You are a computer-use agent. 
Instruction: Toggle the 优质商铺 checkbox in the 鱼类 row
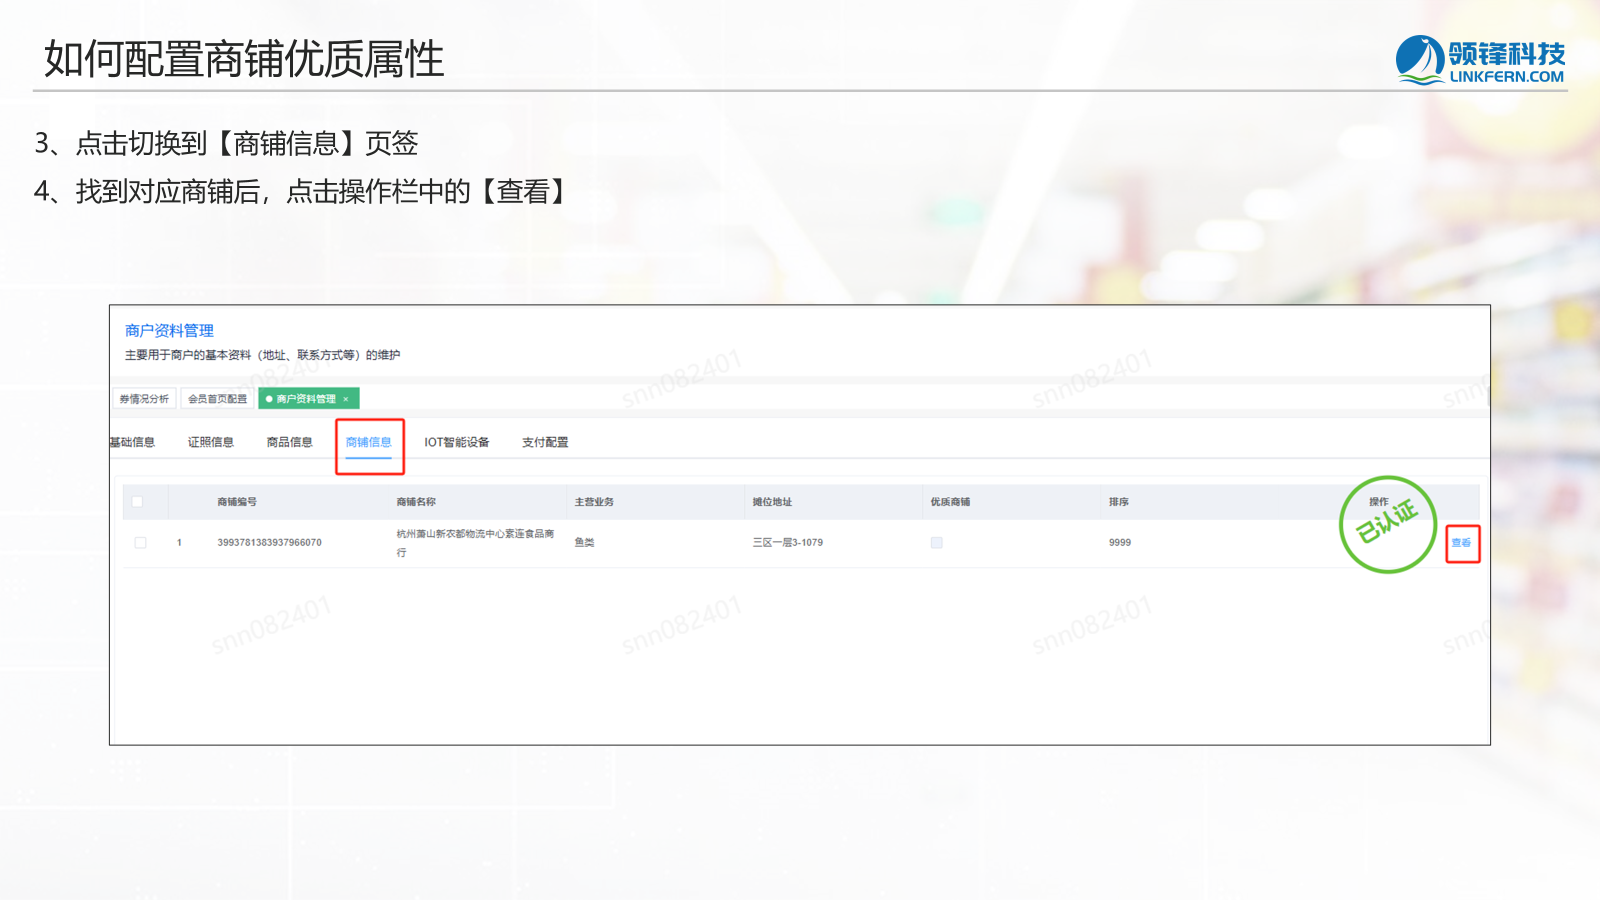tap(937, 543)
